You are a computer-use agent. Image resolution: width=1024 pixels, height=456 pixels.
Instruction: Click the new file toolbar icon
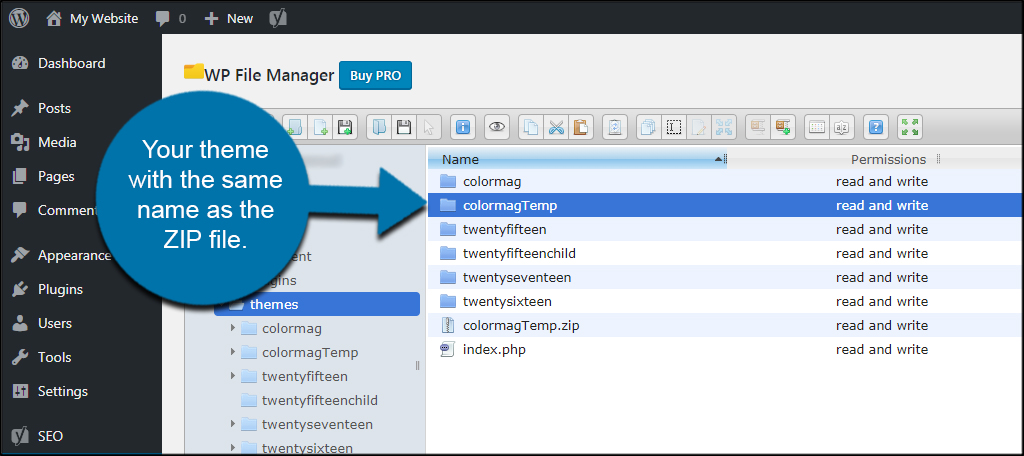[x=321, y=127]
